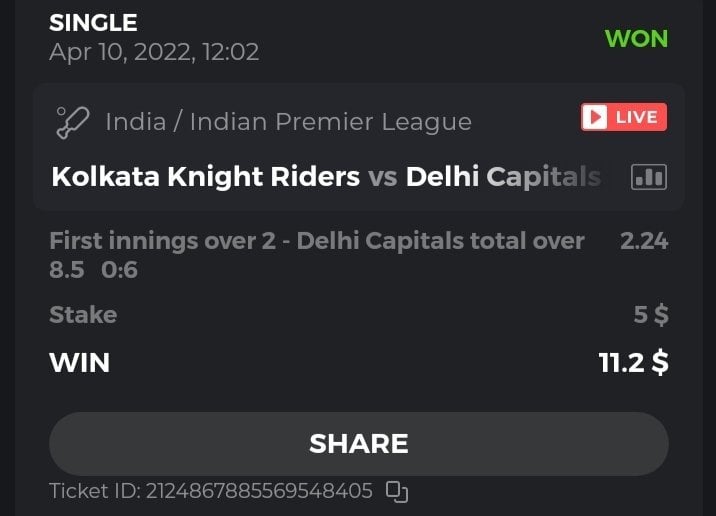Select the Delhi Capitals team name
716x516 pixels.
point(503,177)
